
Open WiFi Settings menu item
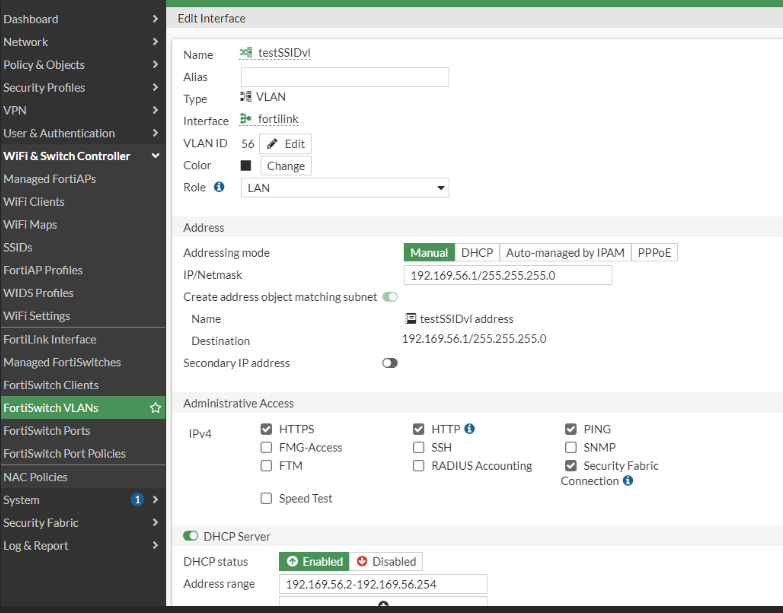83,316
